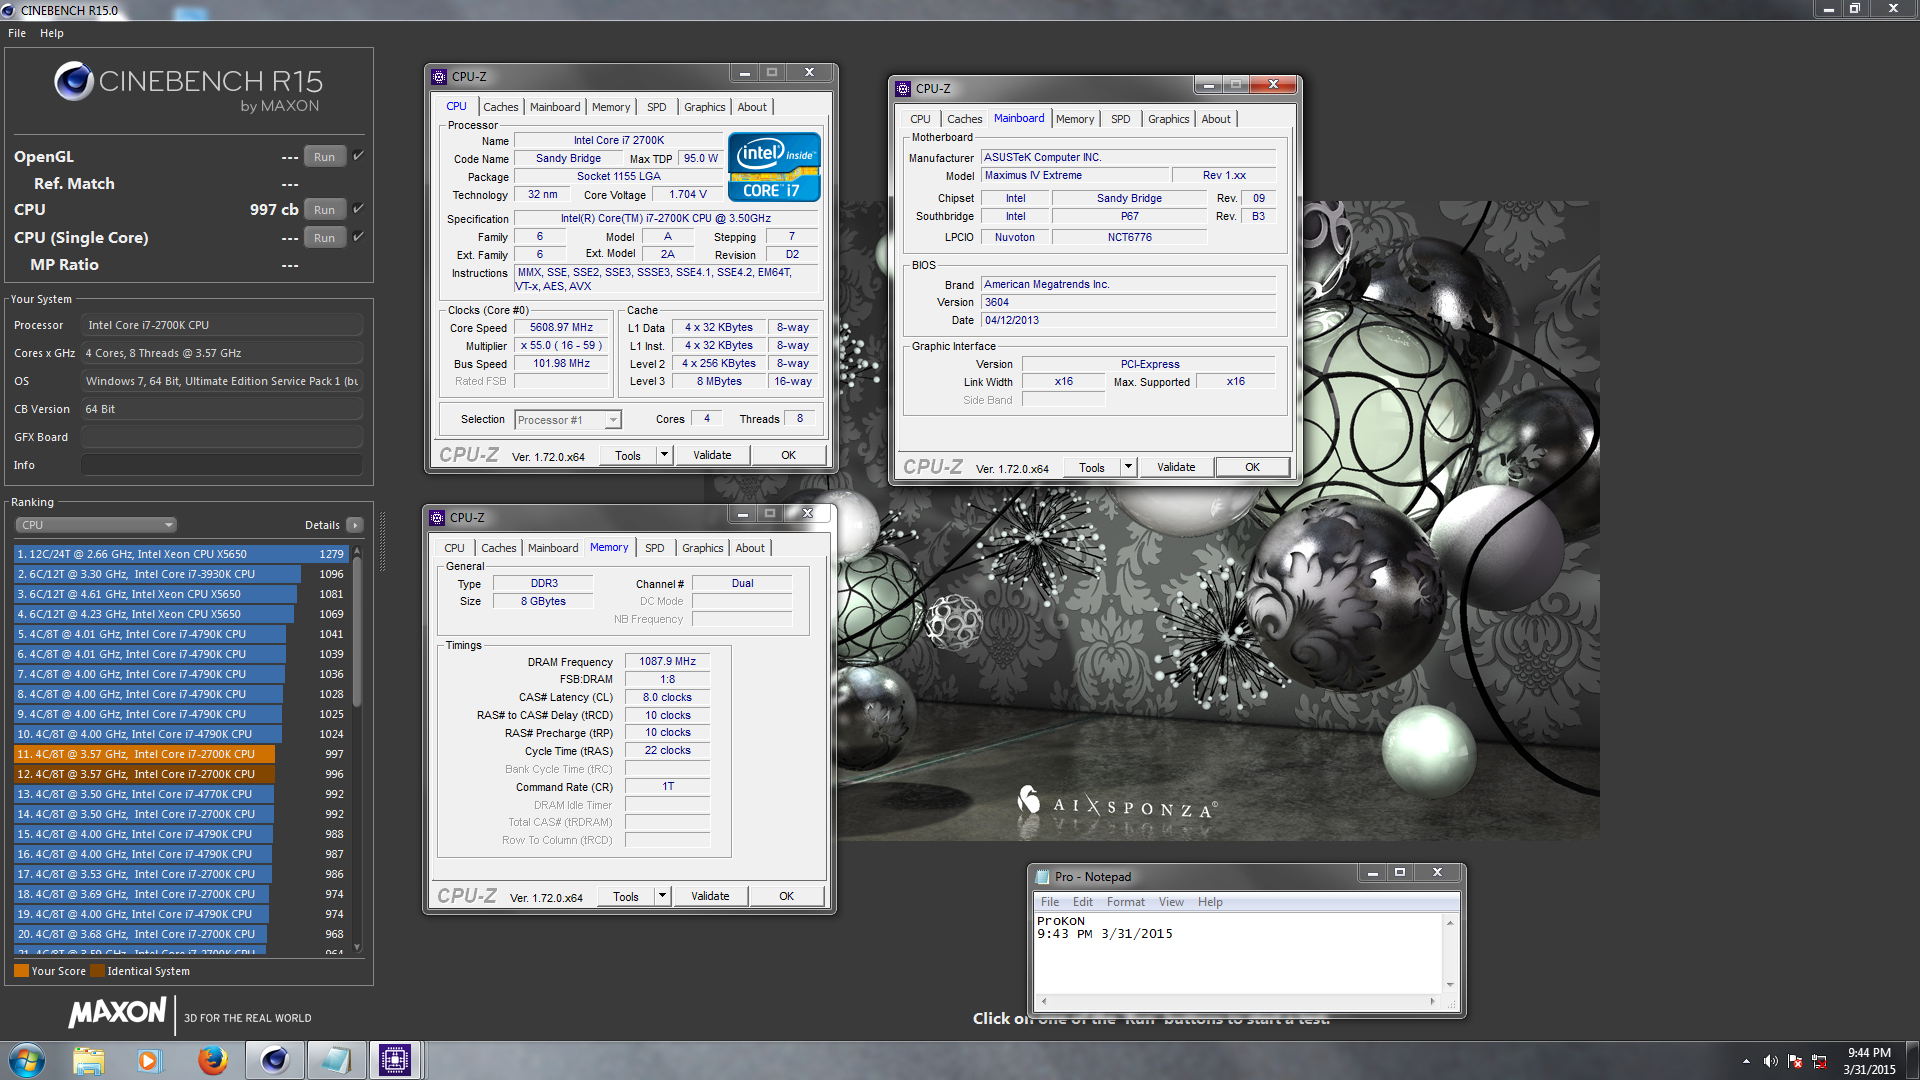Maximize the Pro - Notepad window
Viewport: 1920px width, 1080px height.
tap(1400, 873)
